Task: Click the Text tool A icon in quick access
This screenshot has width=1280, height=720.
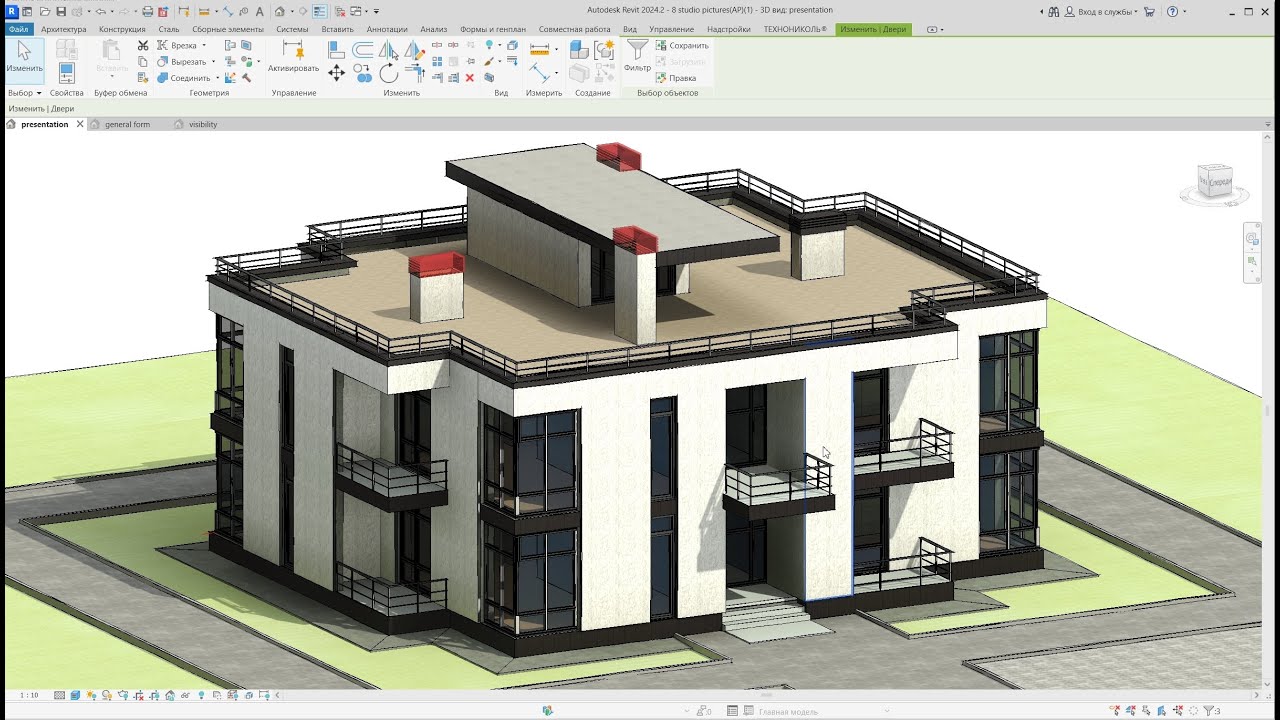Action: pos(259,12)
